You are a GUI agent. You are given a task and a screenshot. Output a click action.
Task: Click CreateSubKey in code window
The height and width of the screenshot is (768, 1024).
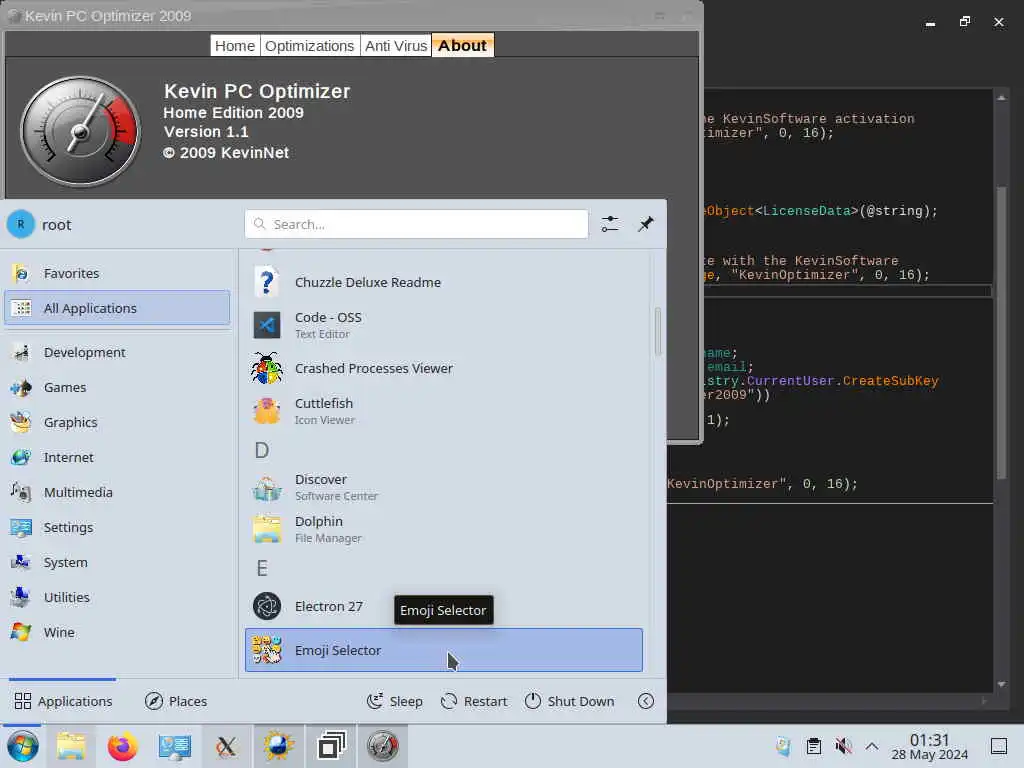[890, 381]
